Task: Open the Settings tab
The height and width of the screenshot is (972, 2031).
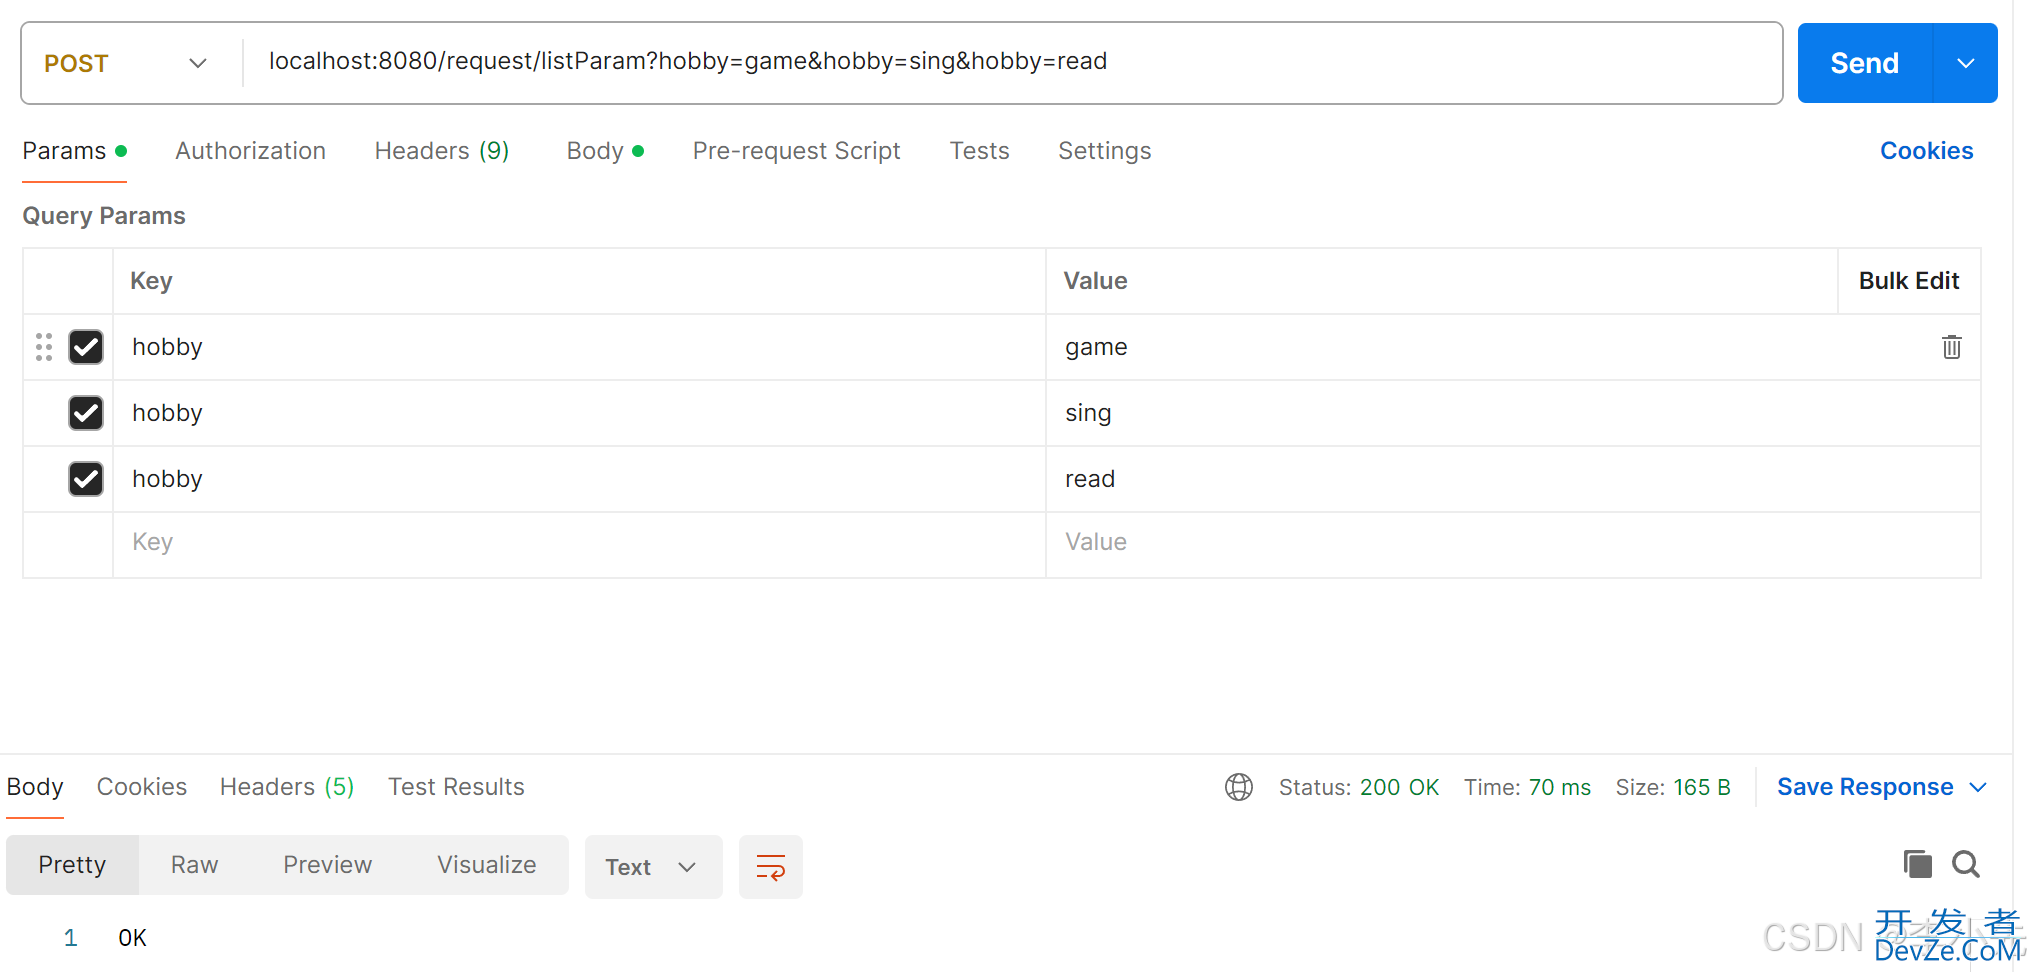Action: 1104,151
